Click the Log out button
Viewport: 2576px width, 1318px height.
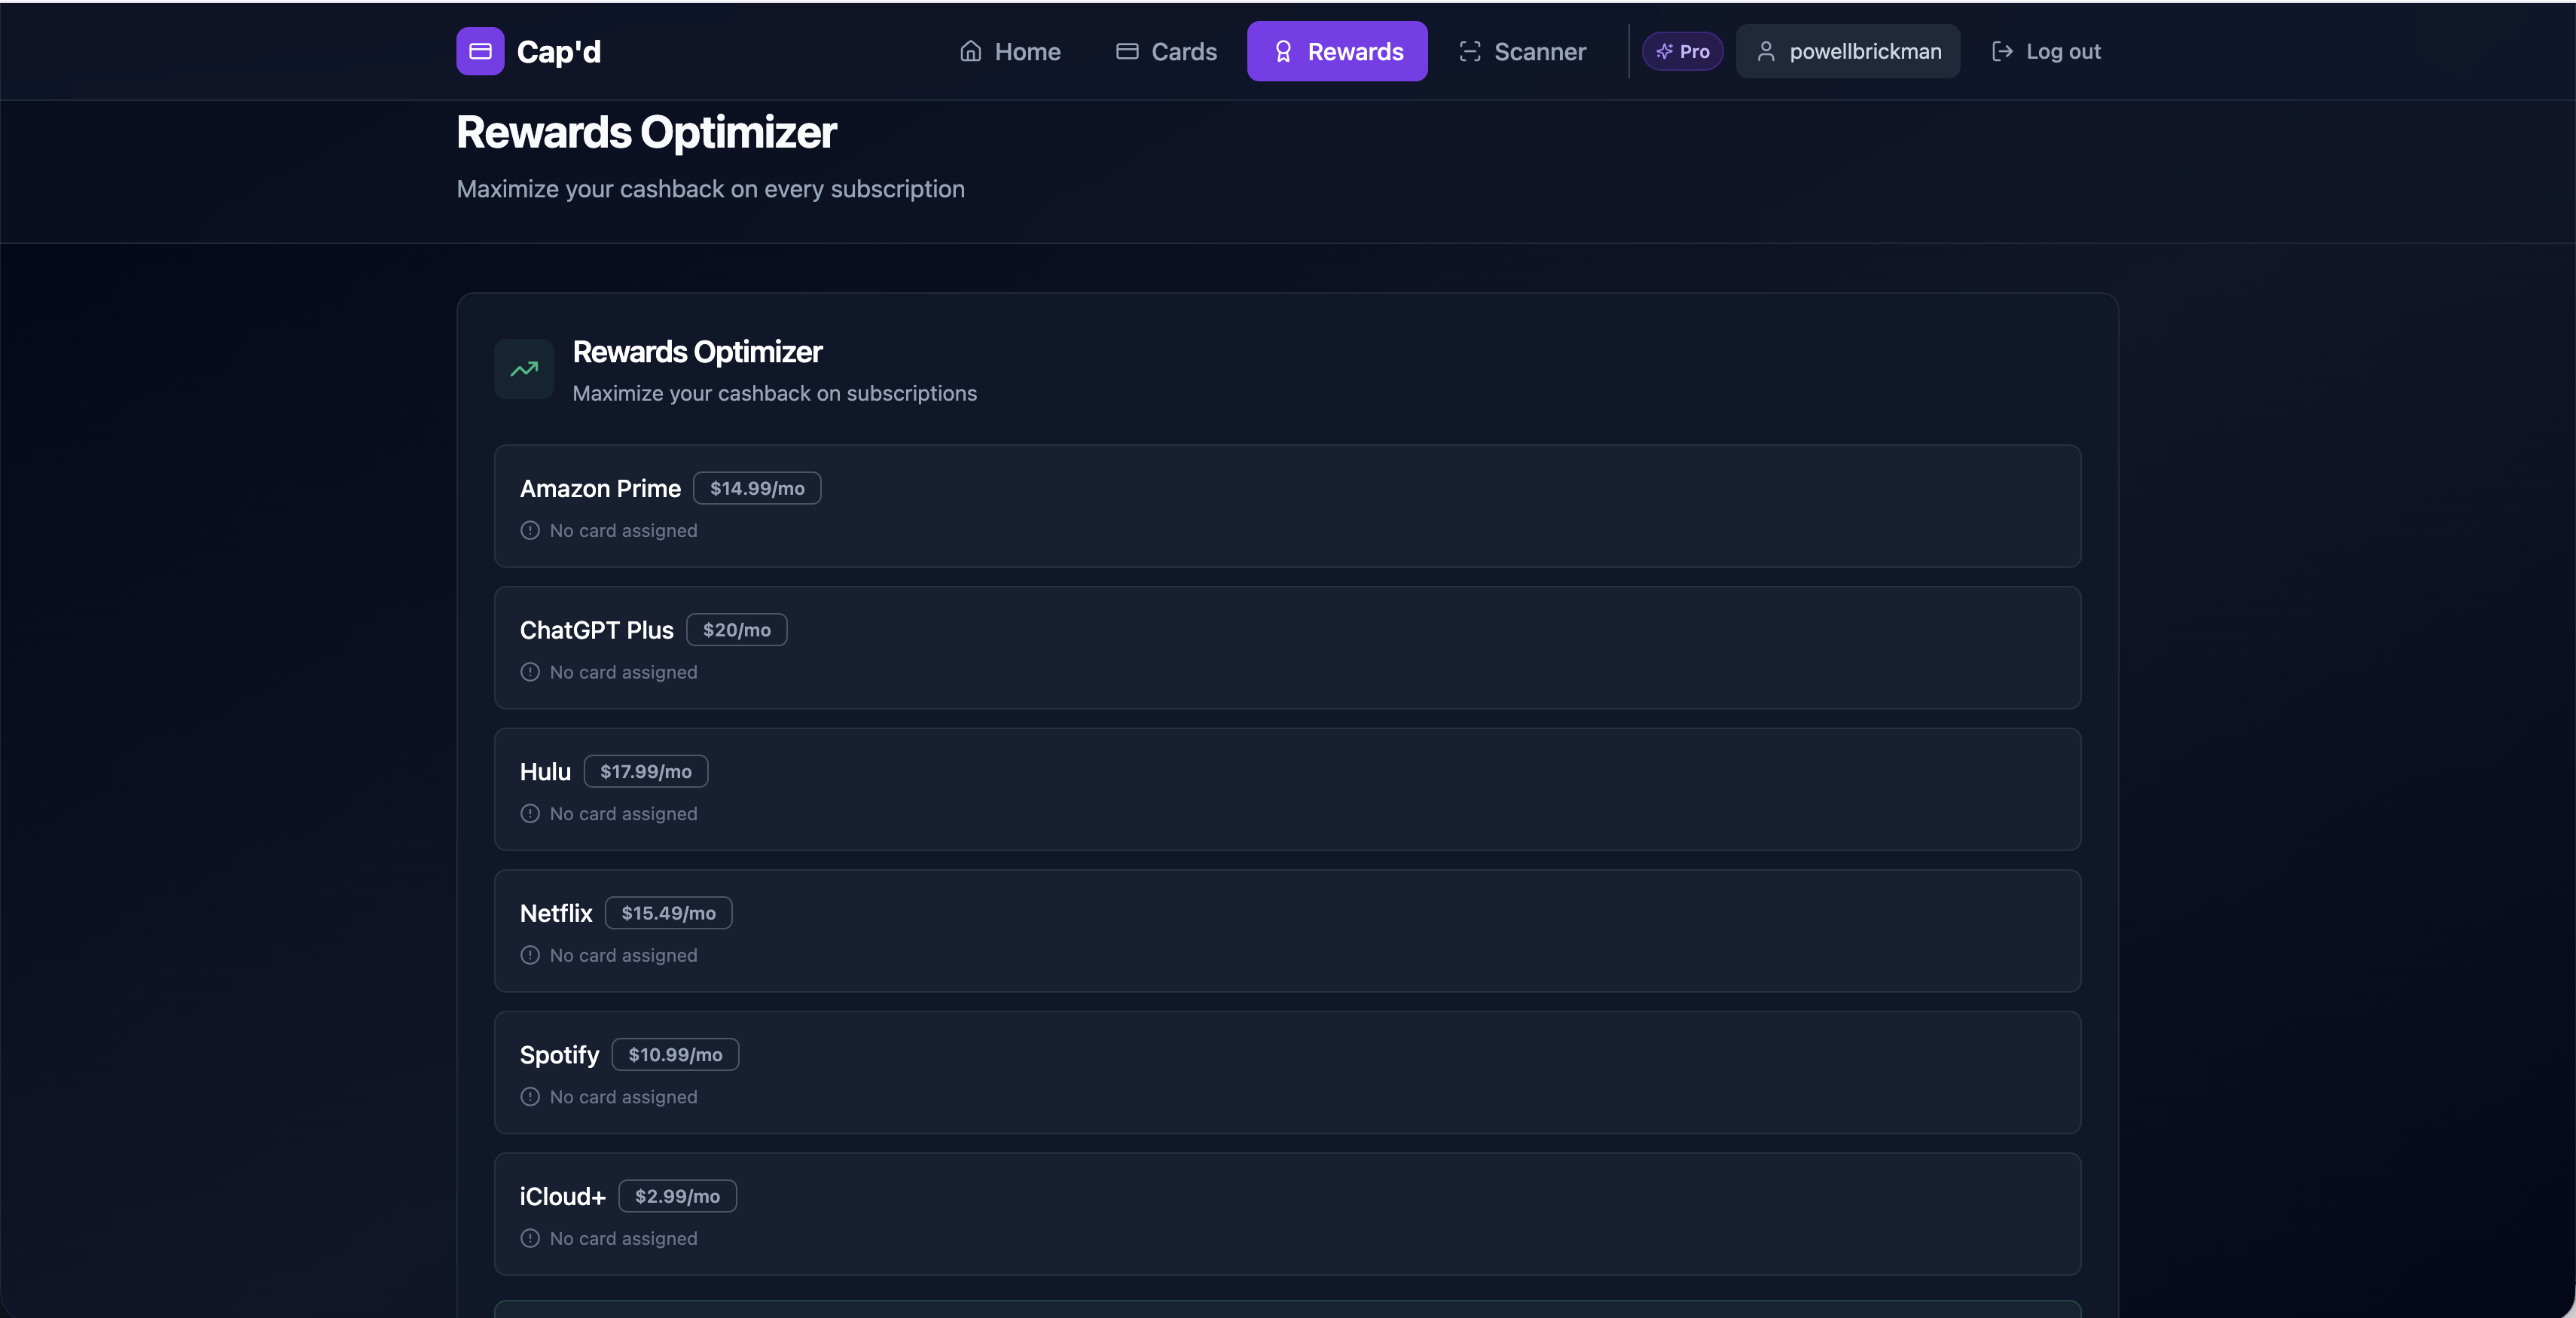[x=2046, y=51]
